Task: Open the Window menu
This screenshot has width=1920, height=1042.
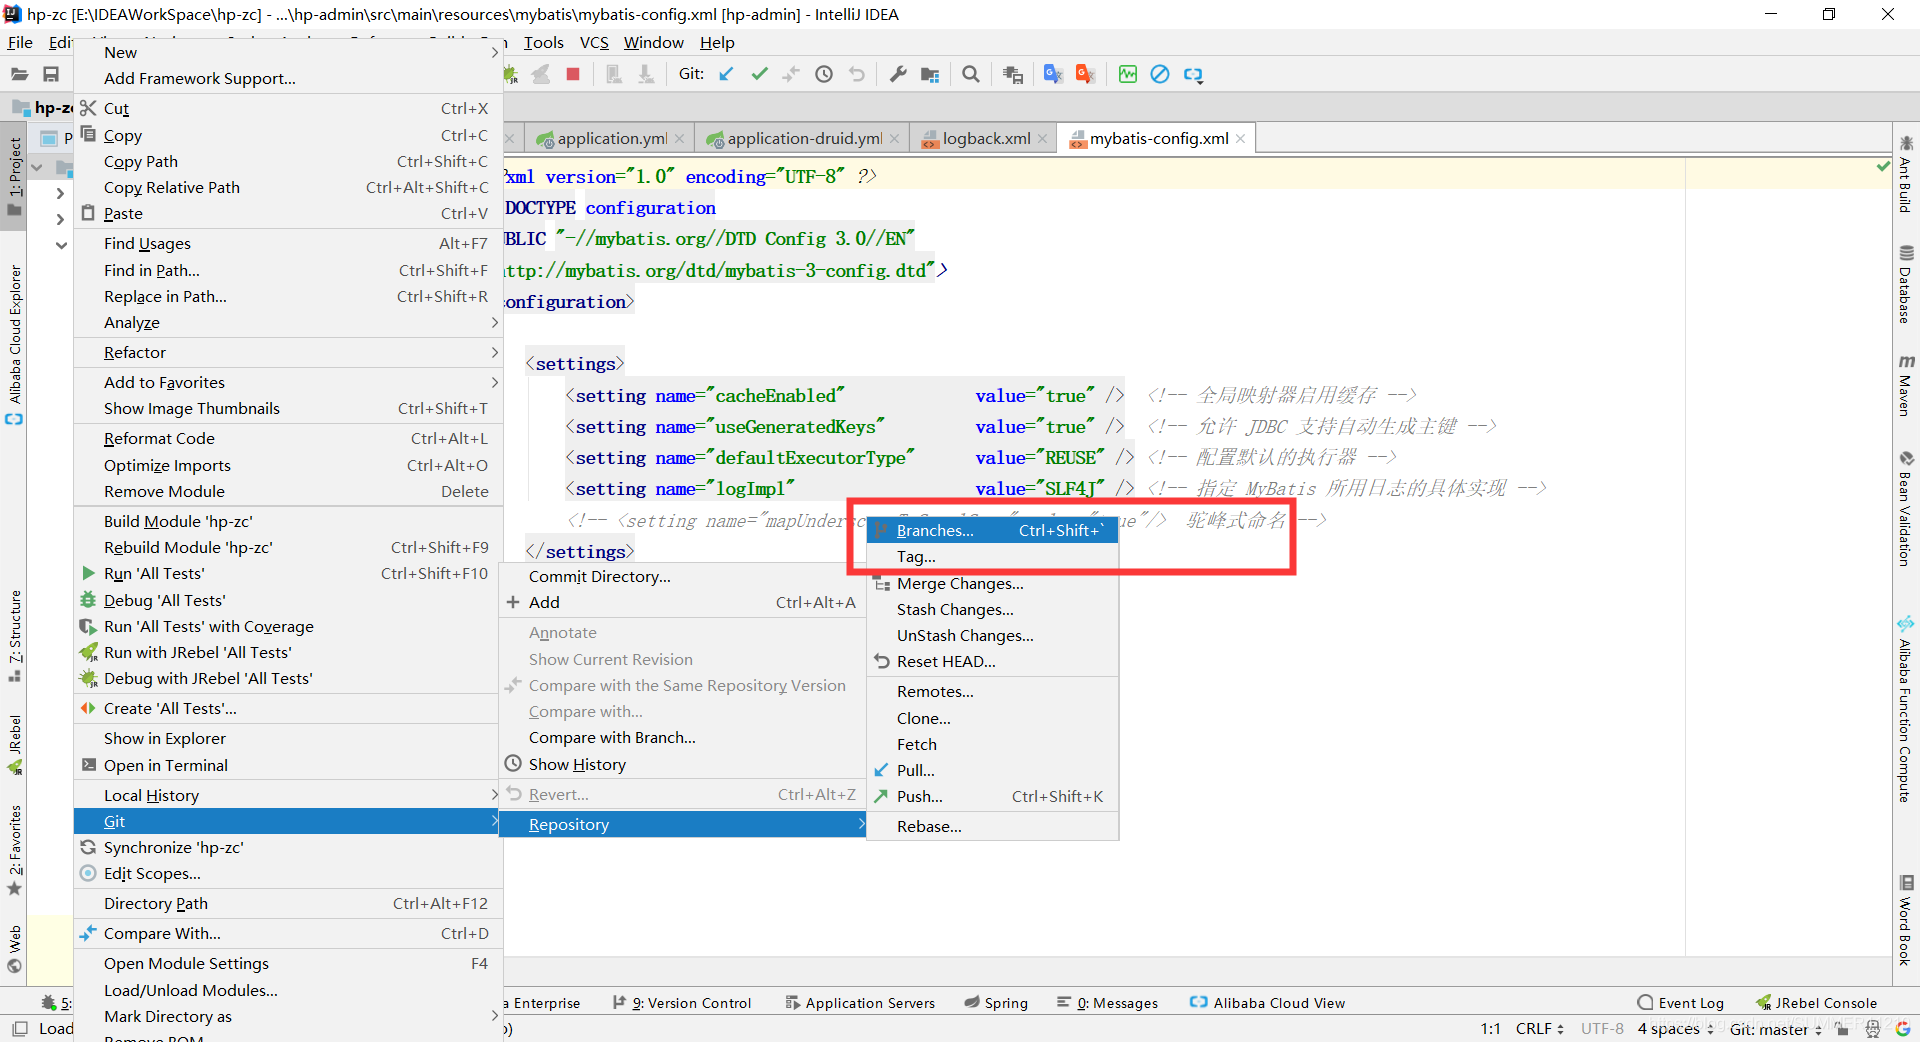Action: pyautogui.click(x=653, y=42)
